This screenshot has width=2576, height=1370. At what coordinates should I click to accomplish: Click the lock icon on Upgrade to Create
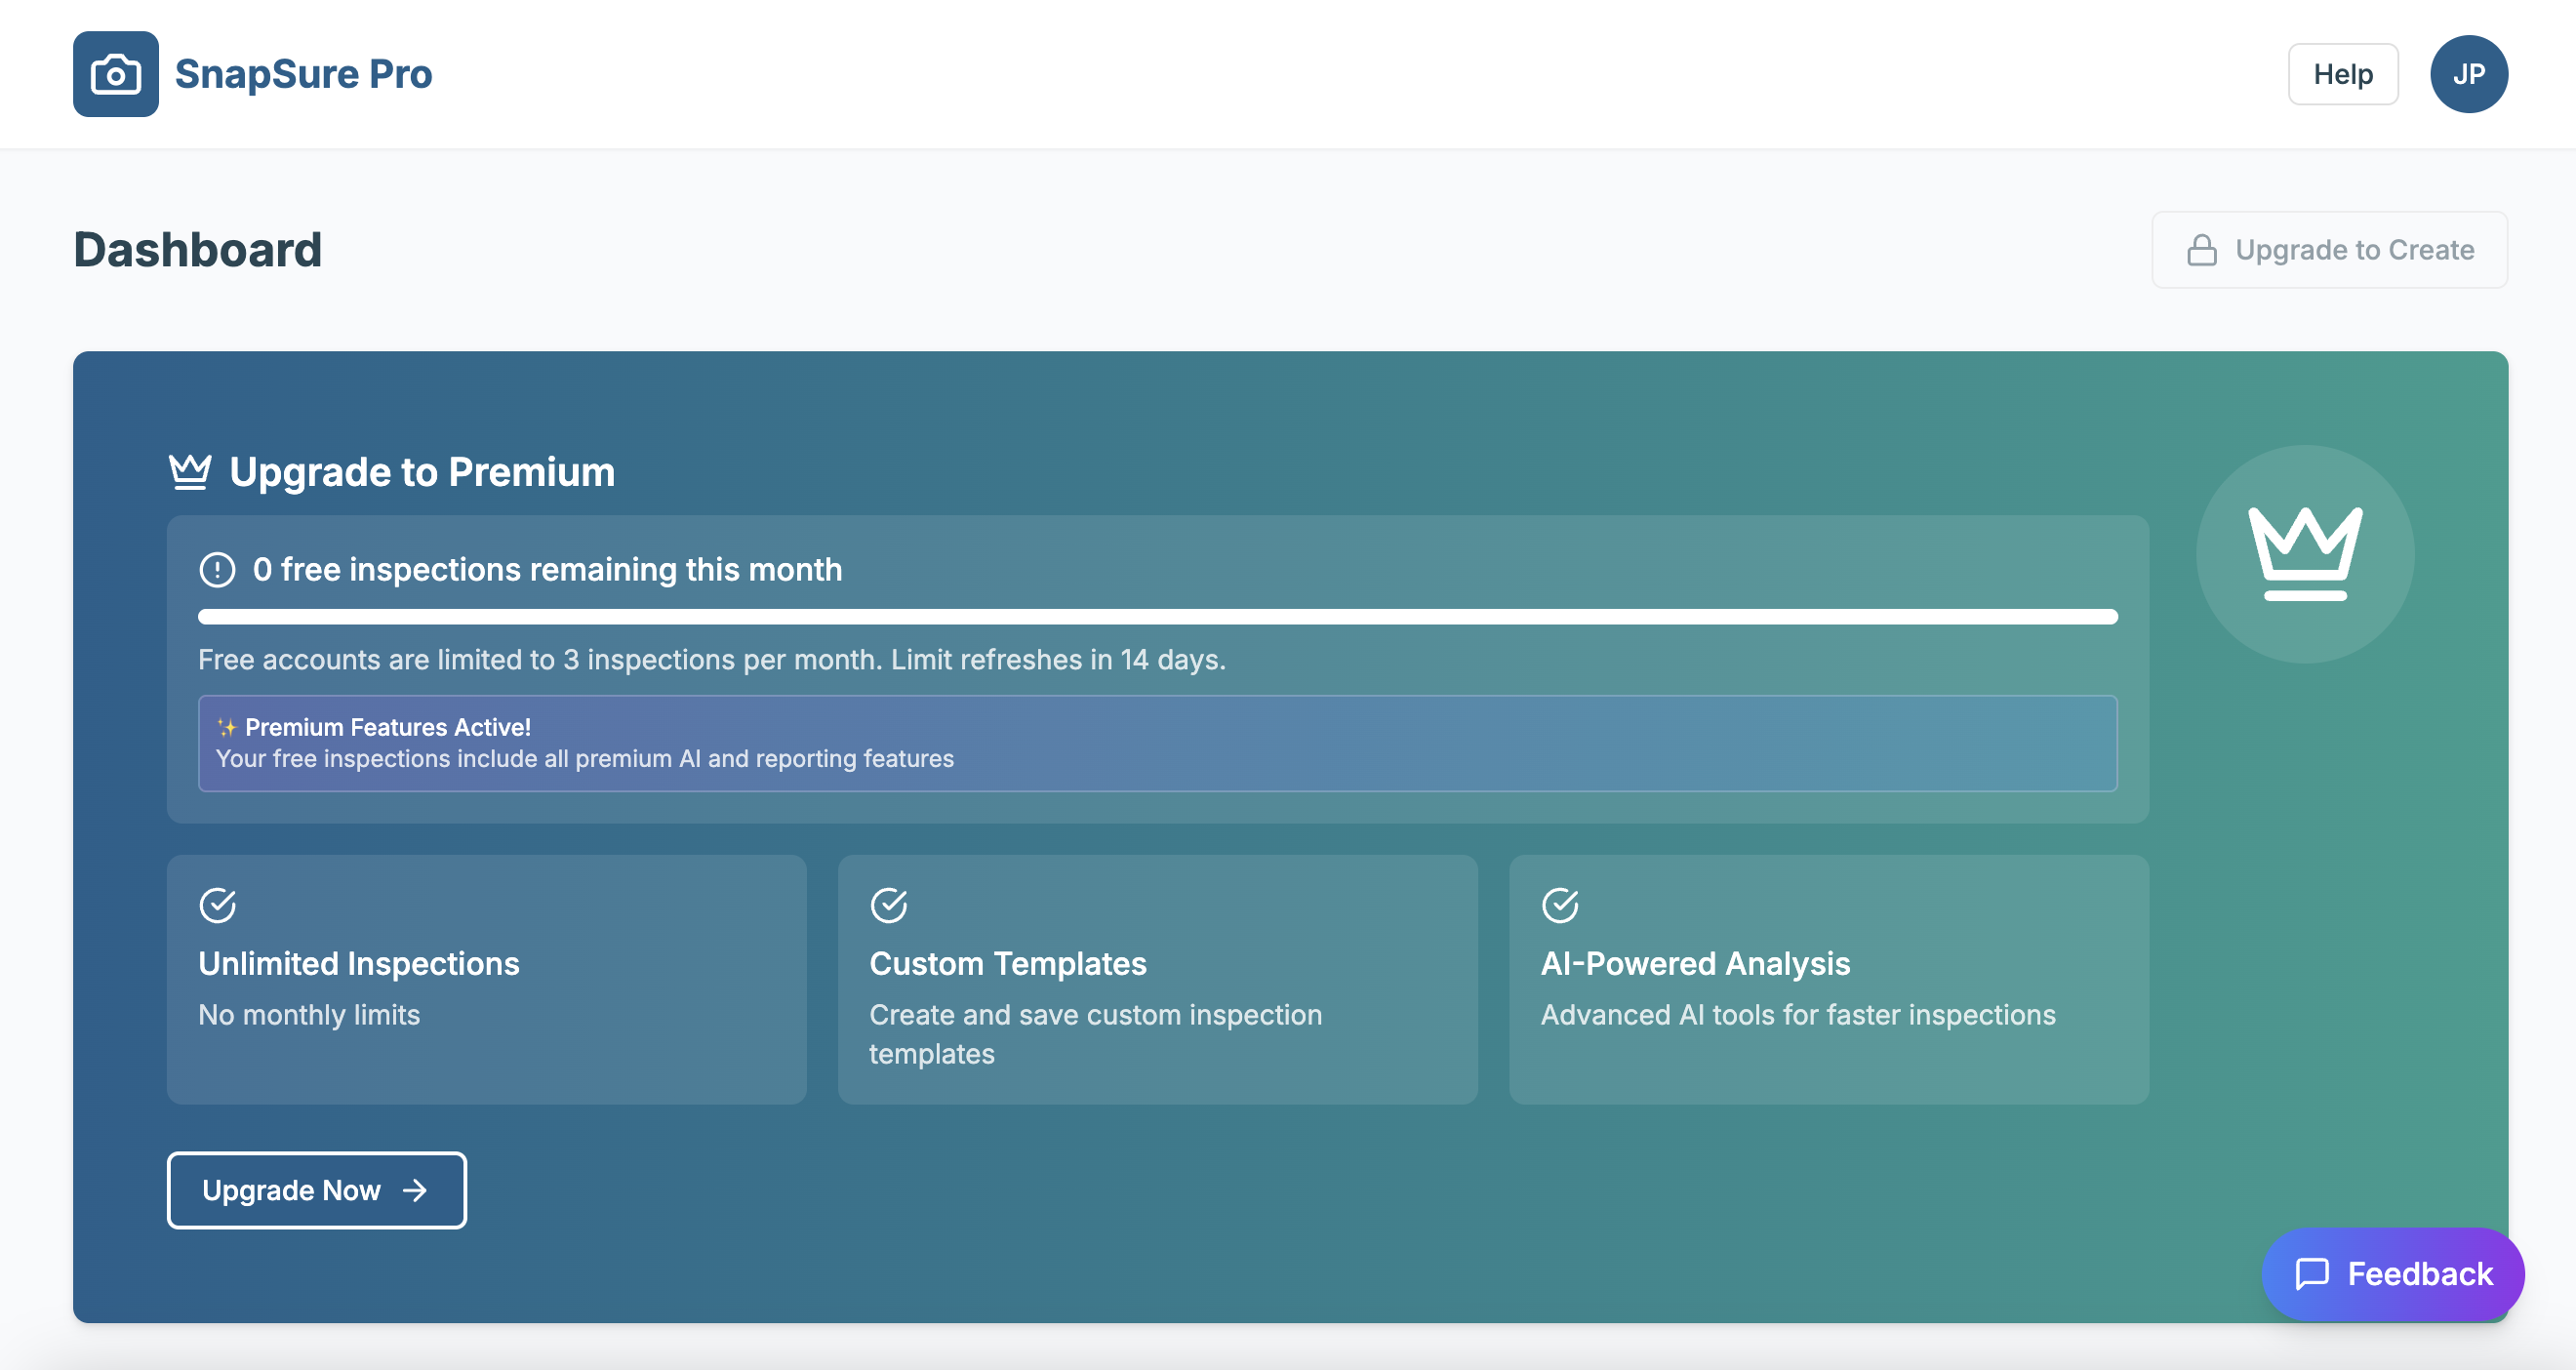coord(2201,250)
